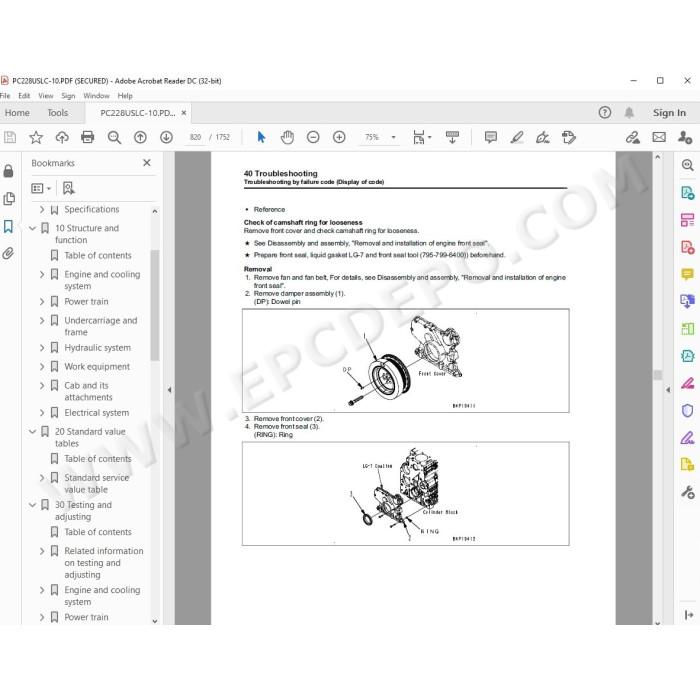Open the attachments paperclip panel
The width and height of the screenshot is (700, 700).
click(8, 254)
